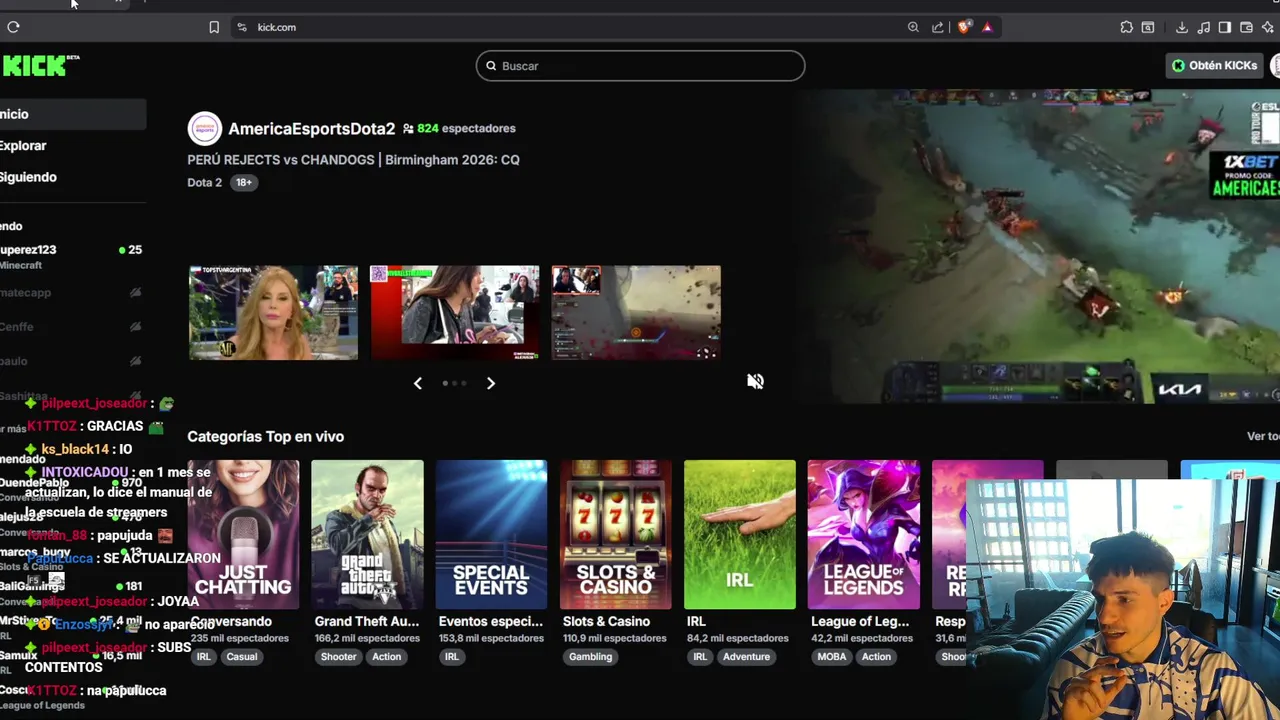Open the AmericaEsportsDota2 channel name link
This screenshot has height=720, width=1280.
(x=312, y=129)
